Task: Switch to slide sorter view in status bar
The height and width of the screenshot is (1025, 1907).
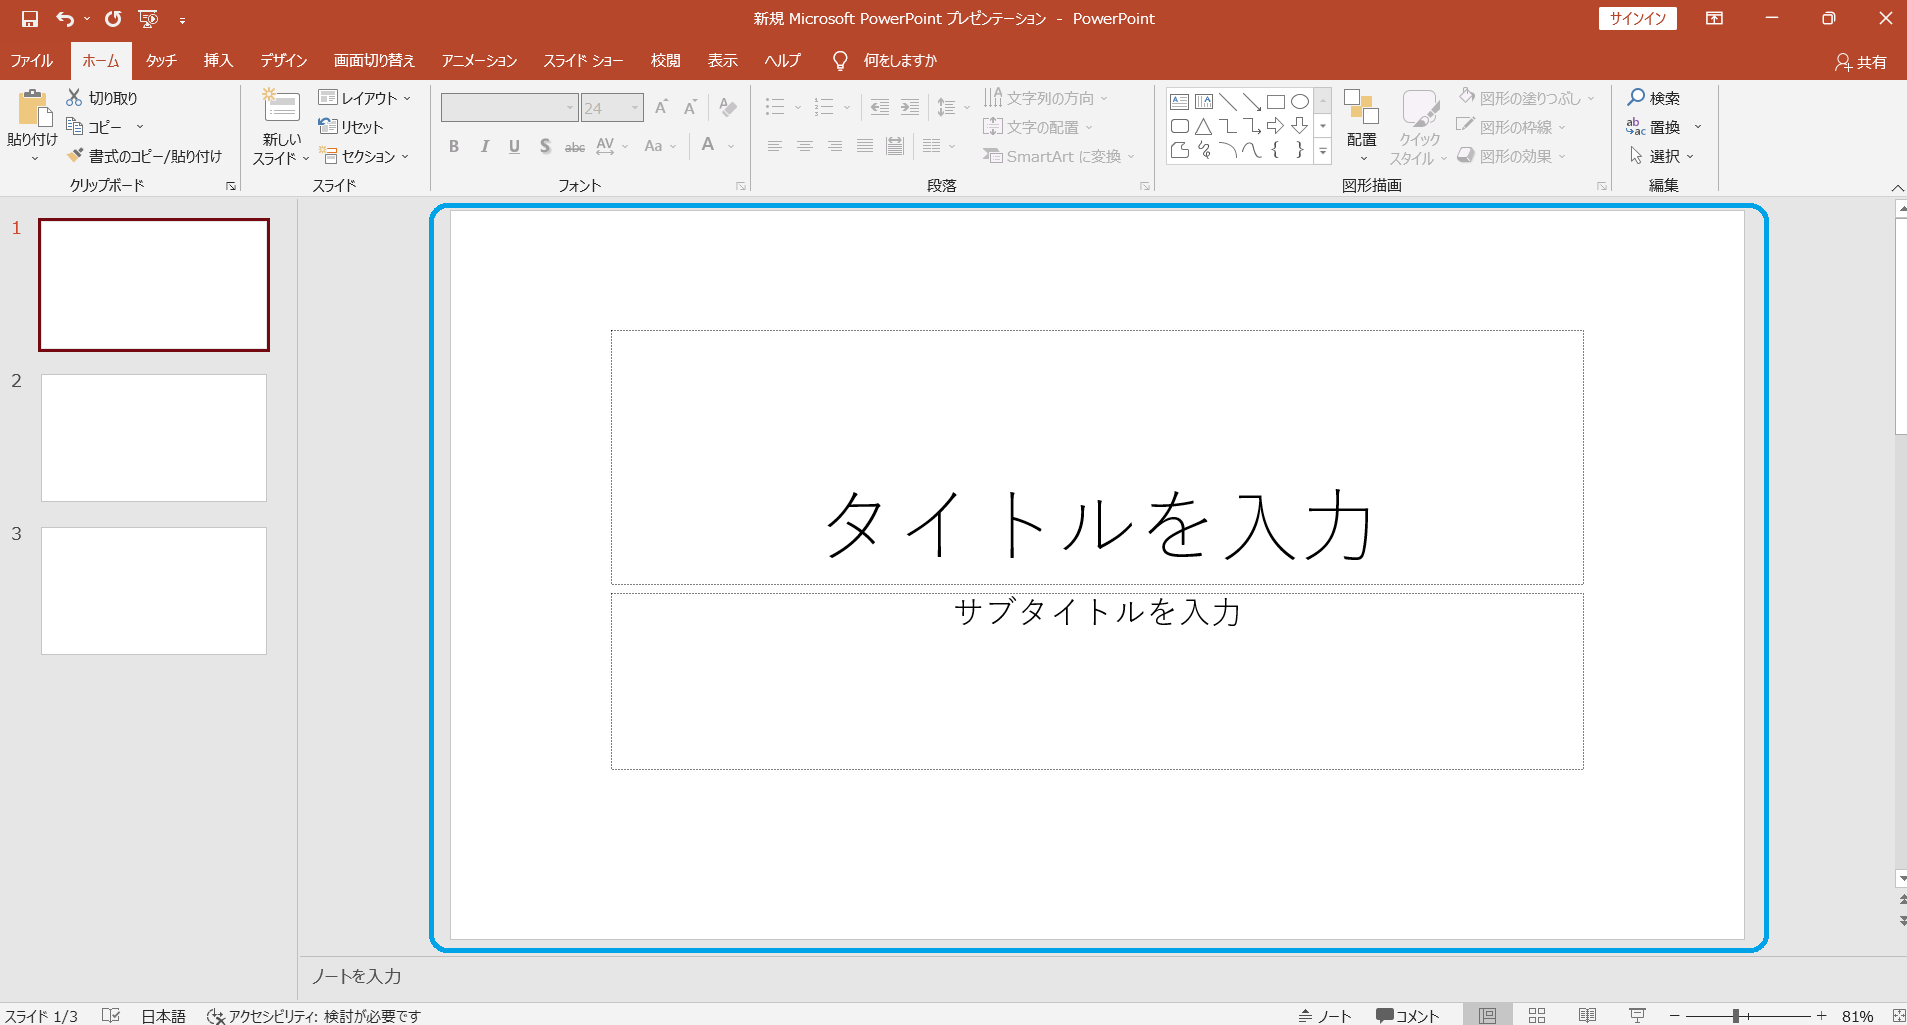Action: pyautogui.click(x=1537, y=1015)
